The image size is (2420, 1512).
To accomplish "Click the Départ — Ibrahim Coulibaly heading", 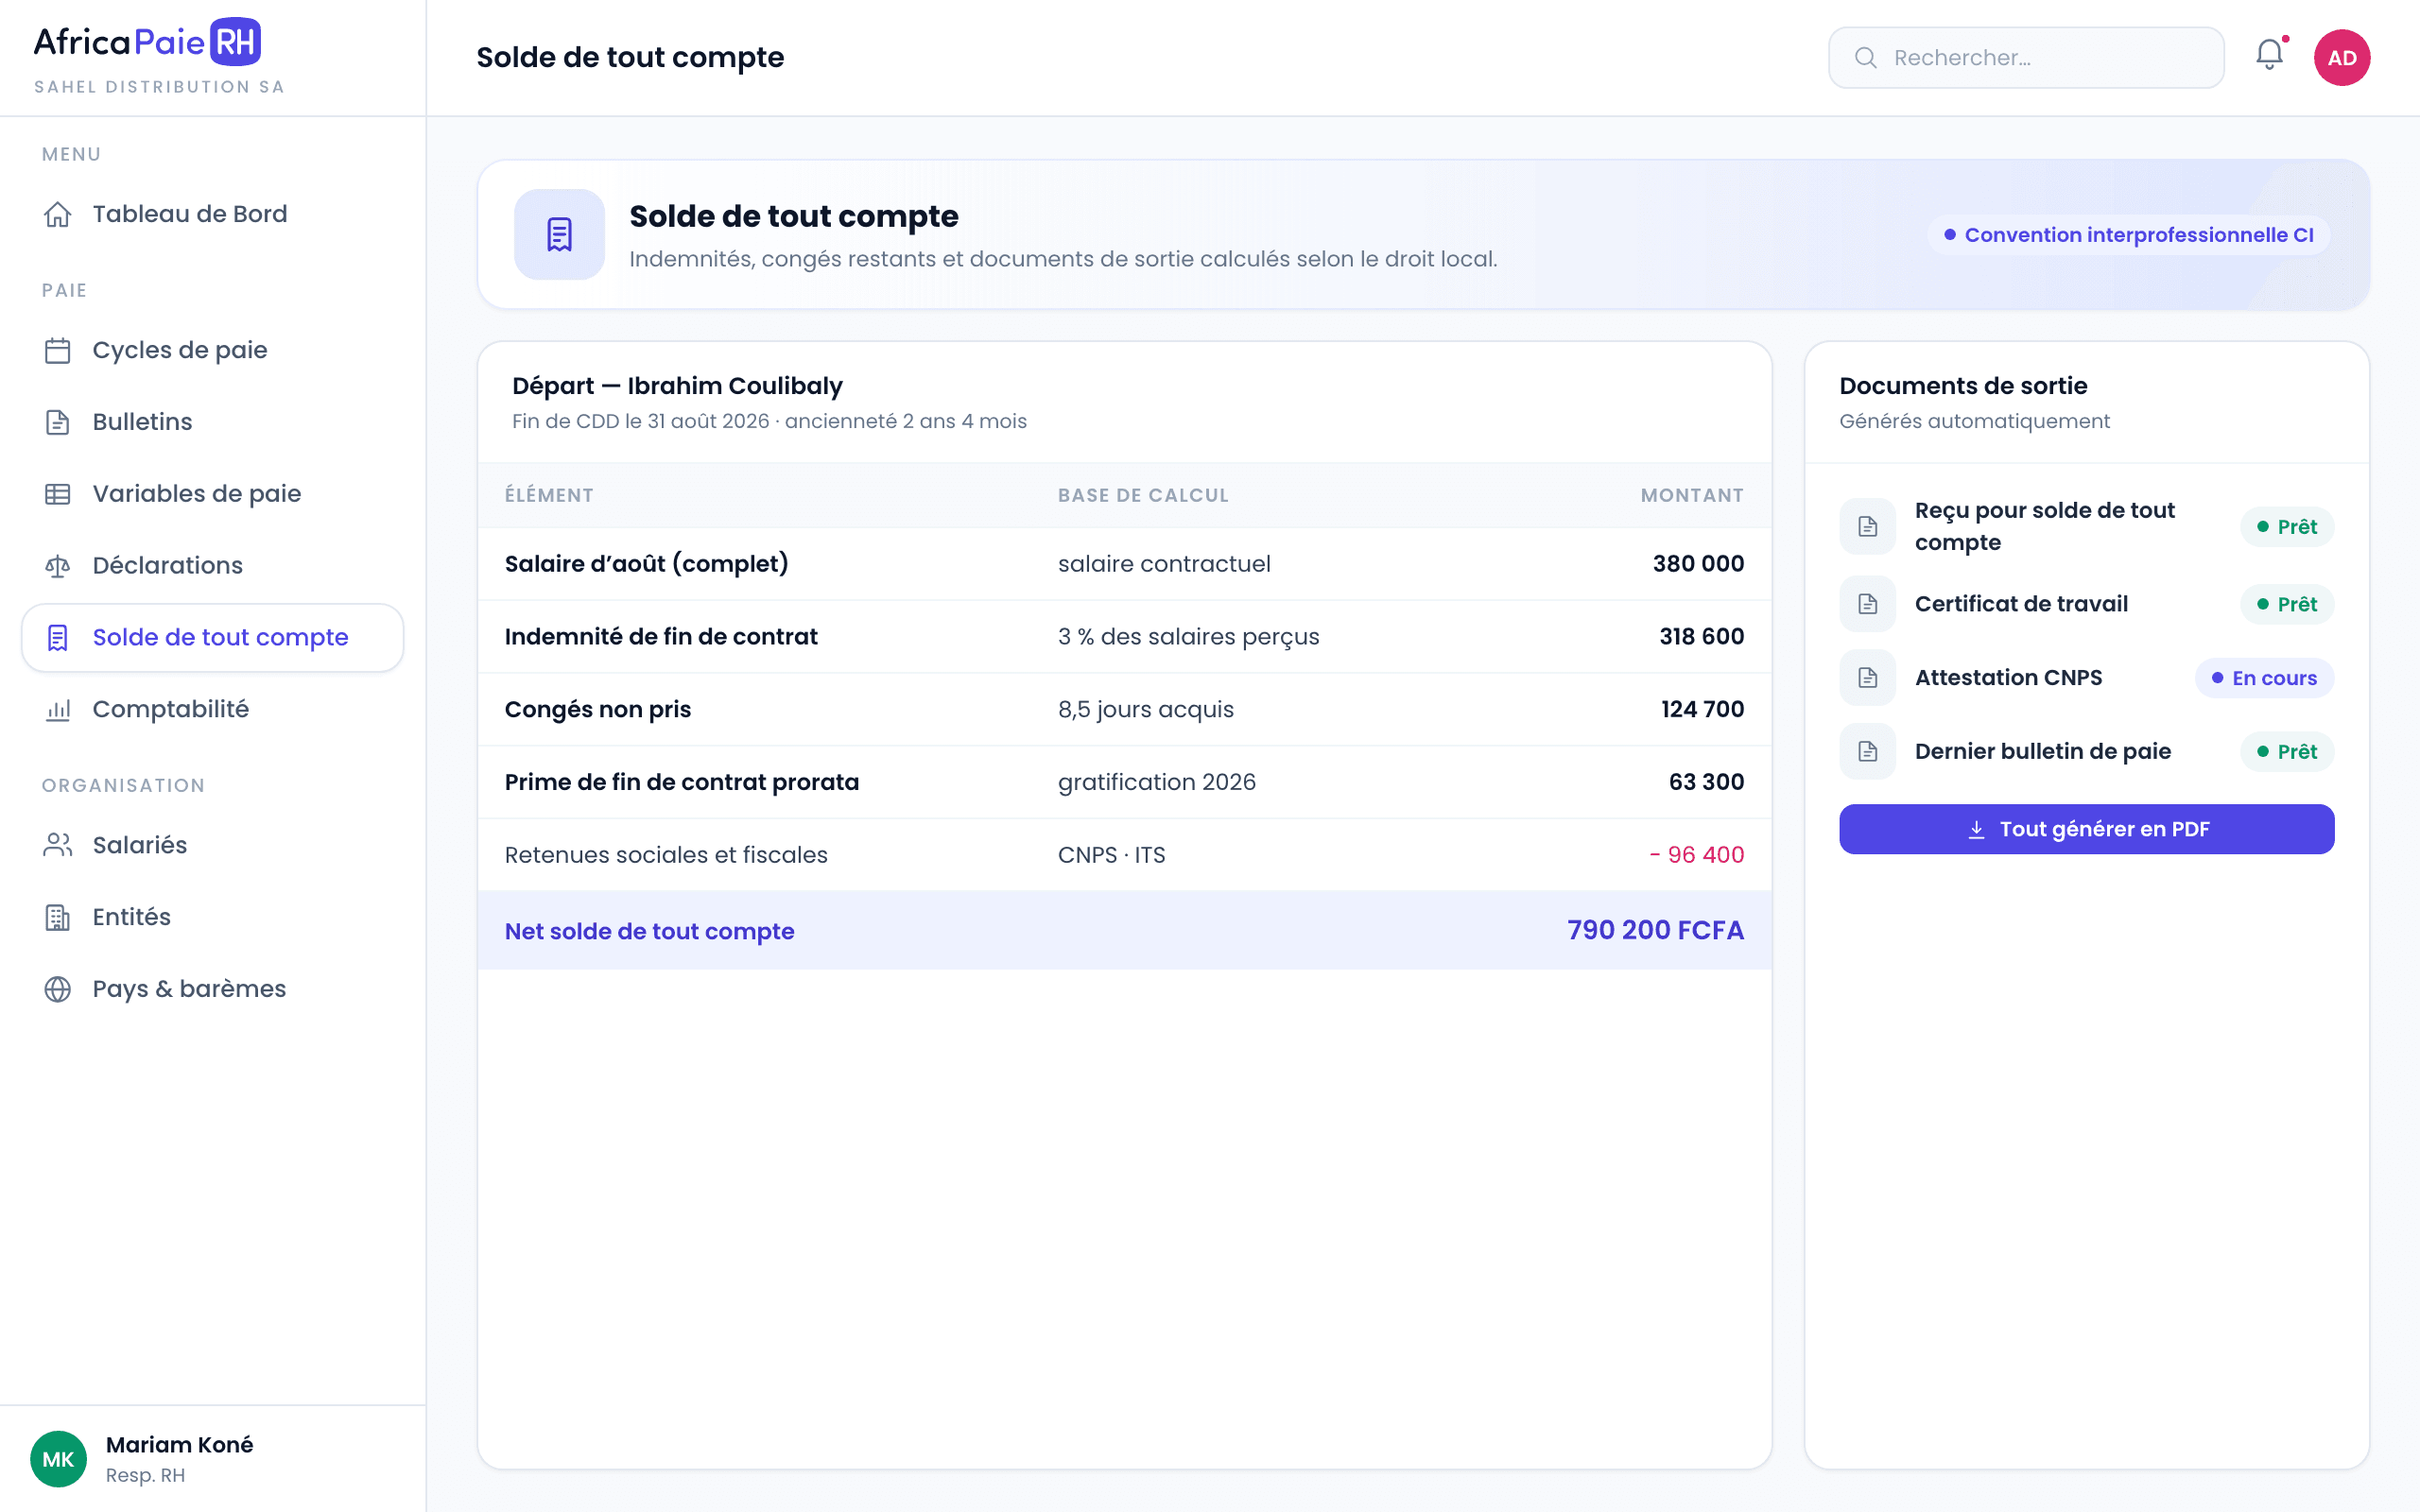I will [677, 386].
